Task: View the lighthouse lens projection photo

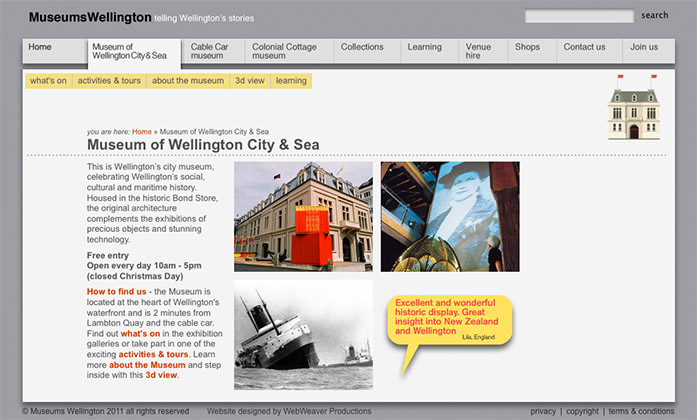Action: [x=450, y=216]
